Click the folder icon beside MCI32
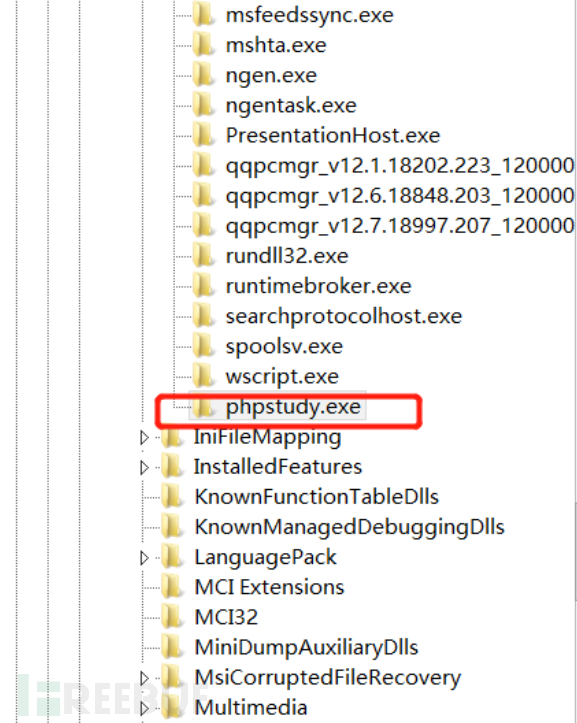This screenshot has height=723, width=577. [172, 617]
